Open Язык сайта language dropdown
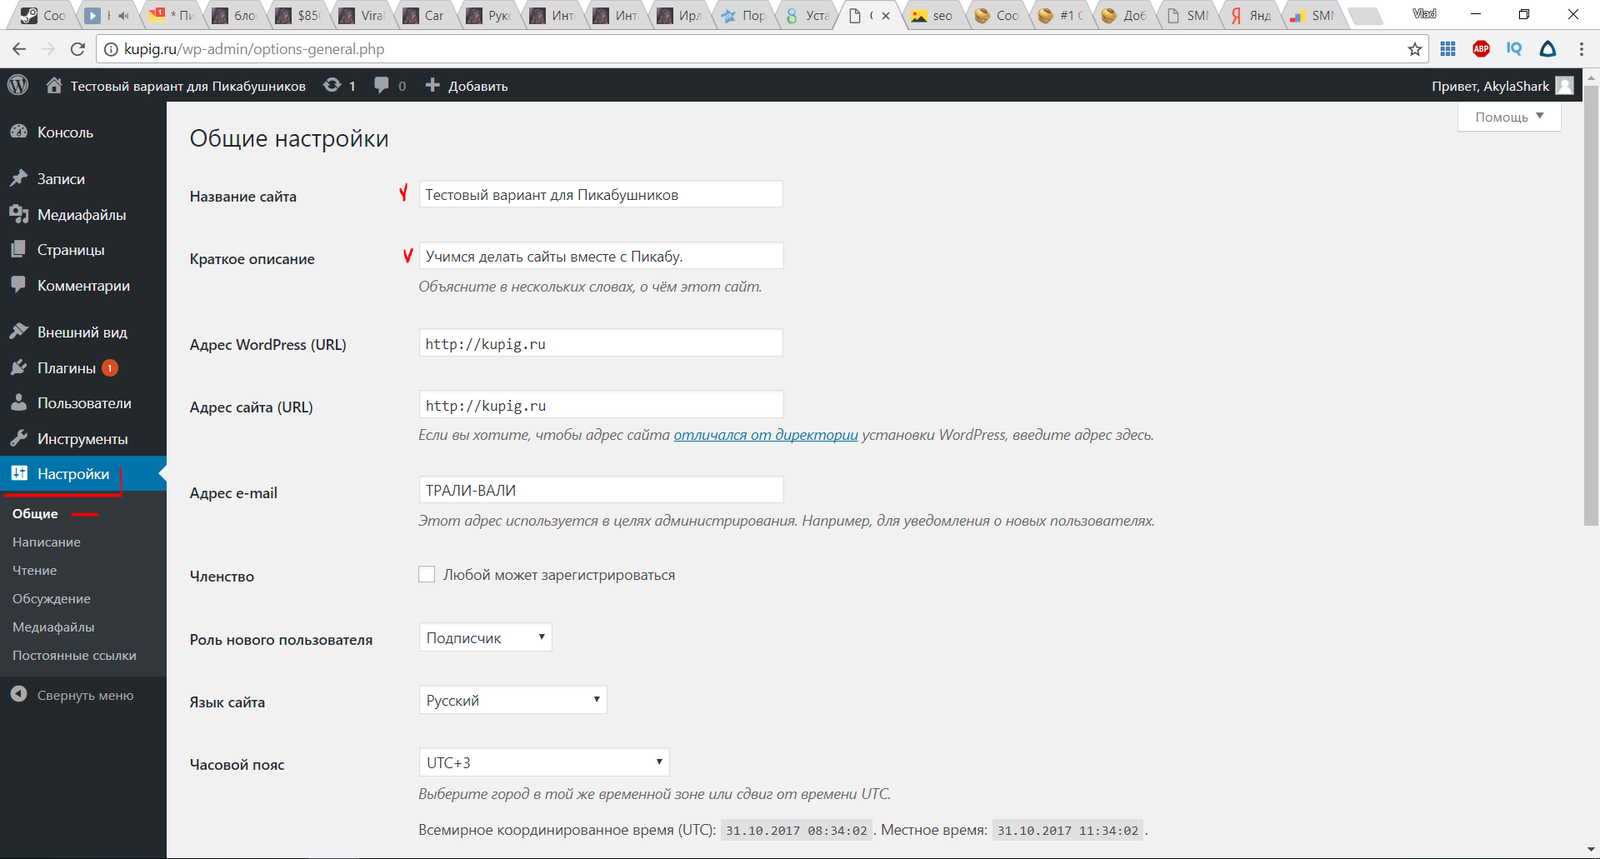 (x=512, y=700)
